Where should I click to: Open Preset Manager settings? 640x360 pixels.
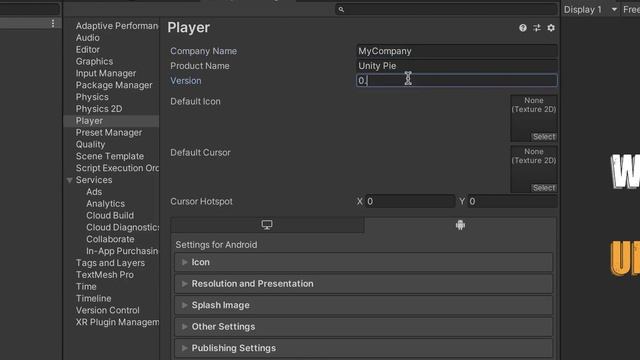[109, 133]
